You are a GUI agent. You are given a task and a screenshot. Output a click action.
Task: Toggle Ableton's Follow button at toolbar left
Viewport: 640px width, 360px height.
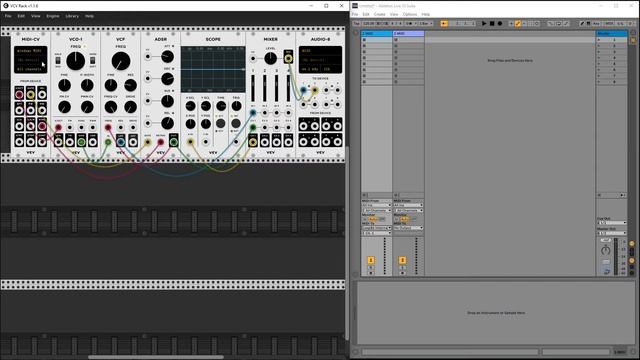[x=444, y=24]
